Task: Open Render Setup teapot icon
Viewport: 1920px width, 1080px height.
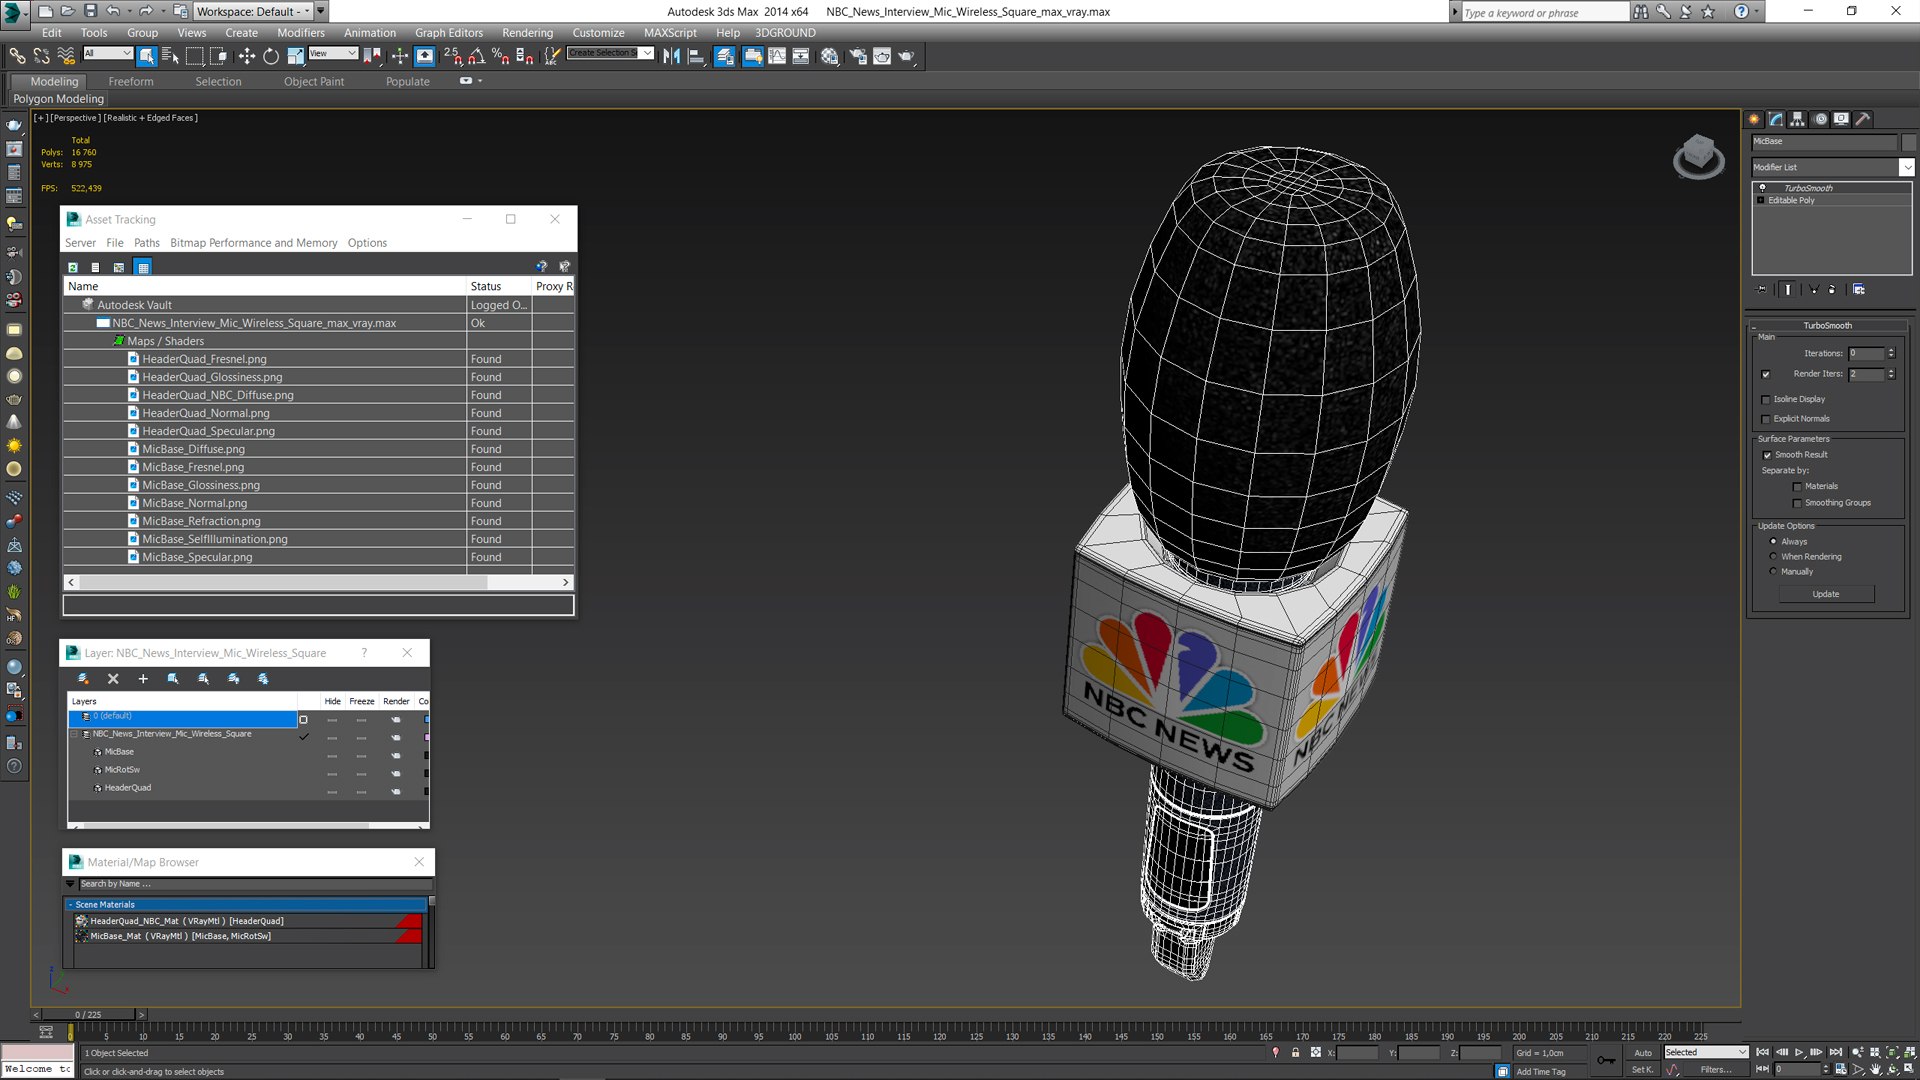Action: 858,56
